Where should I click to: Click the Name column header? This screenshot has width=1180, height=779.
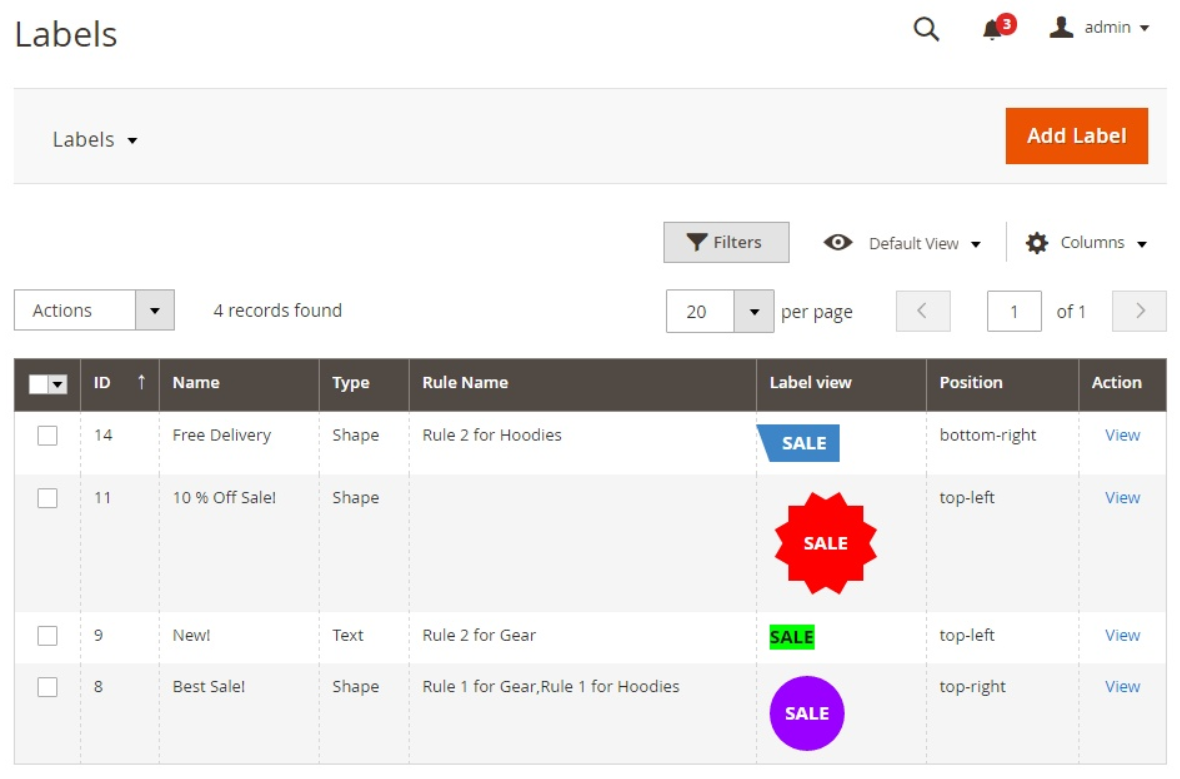[196, 383]
